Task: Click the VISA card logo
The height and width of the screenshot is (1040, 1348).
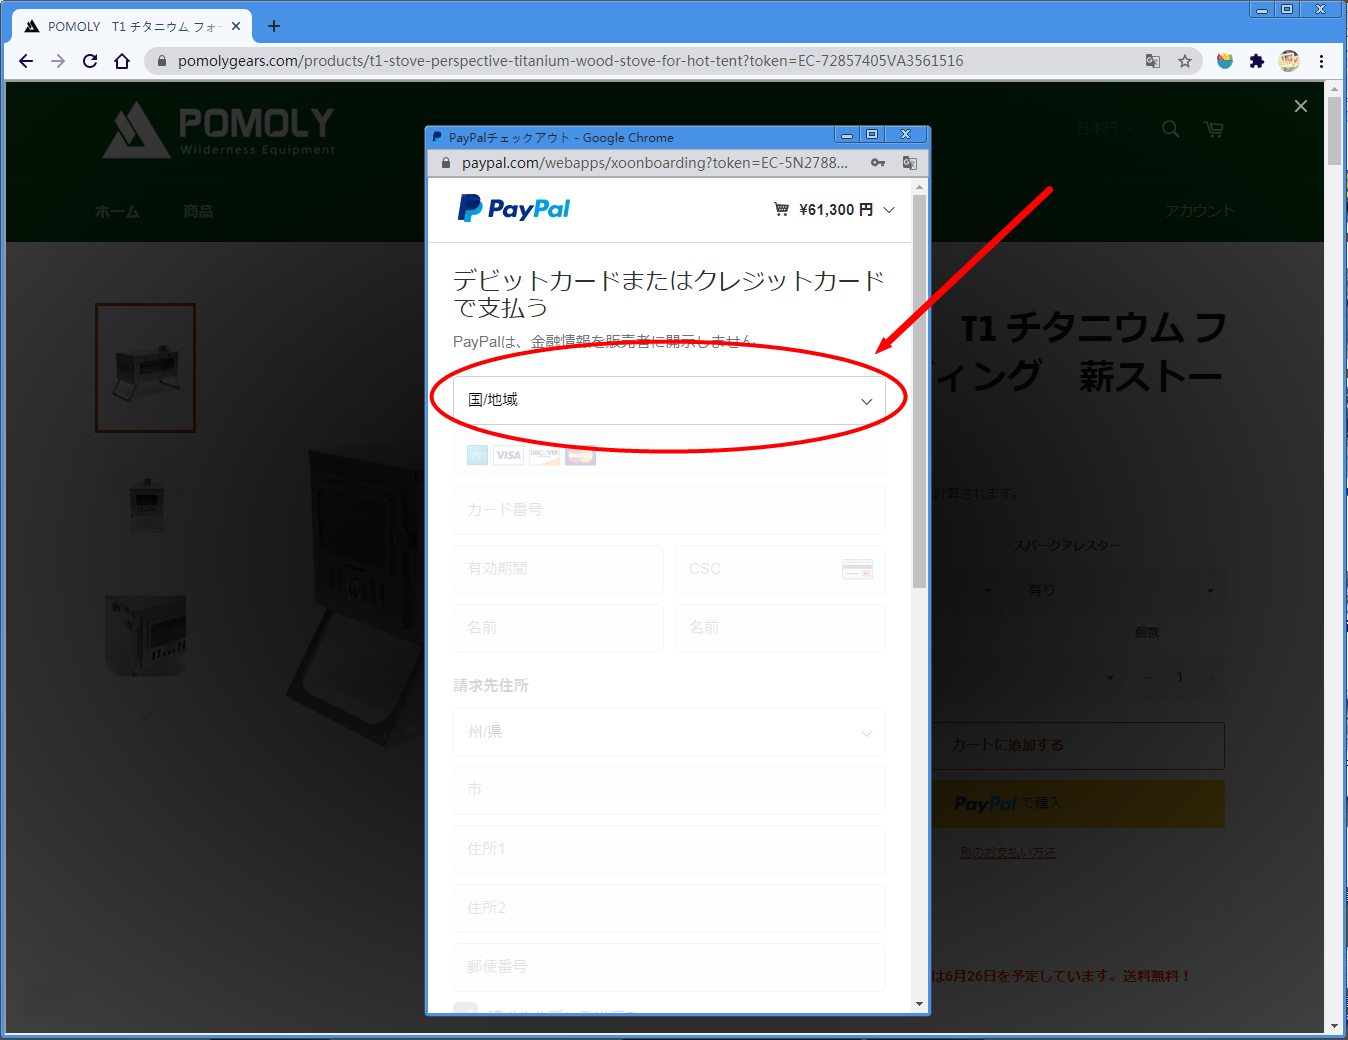Action: point(509,456)
